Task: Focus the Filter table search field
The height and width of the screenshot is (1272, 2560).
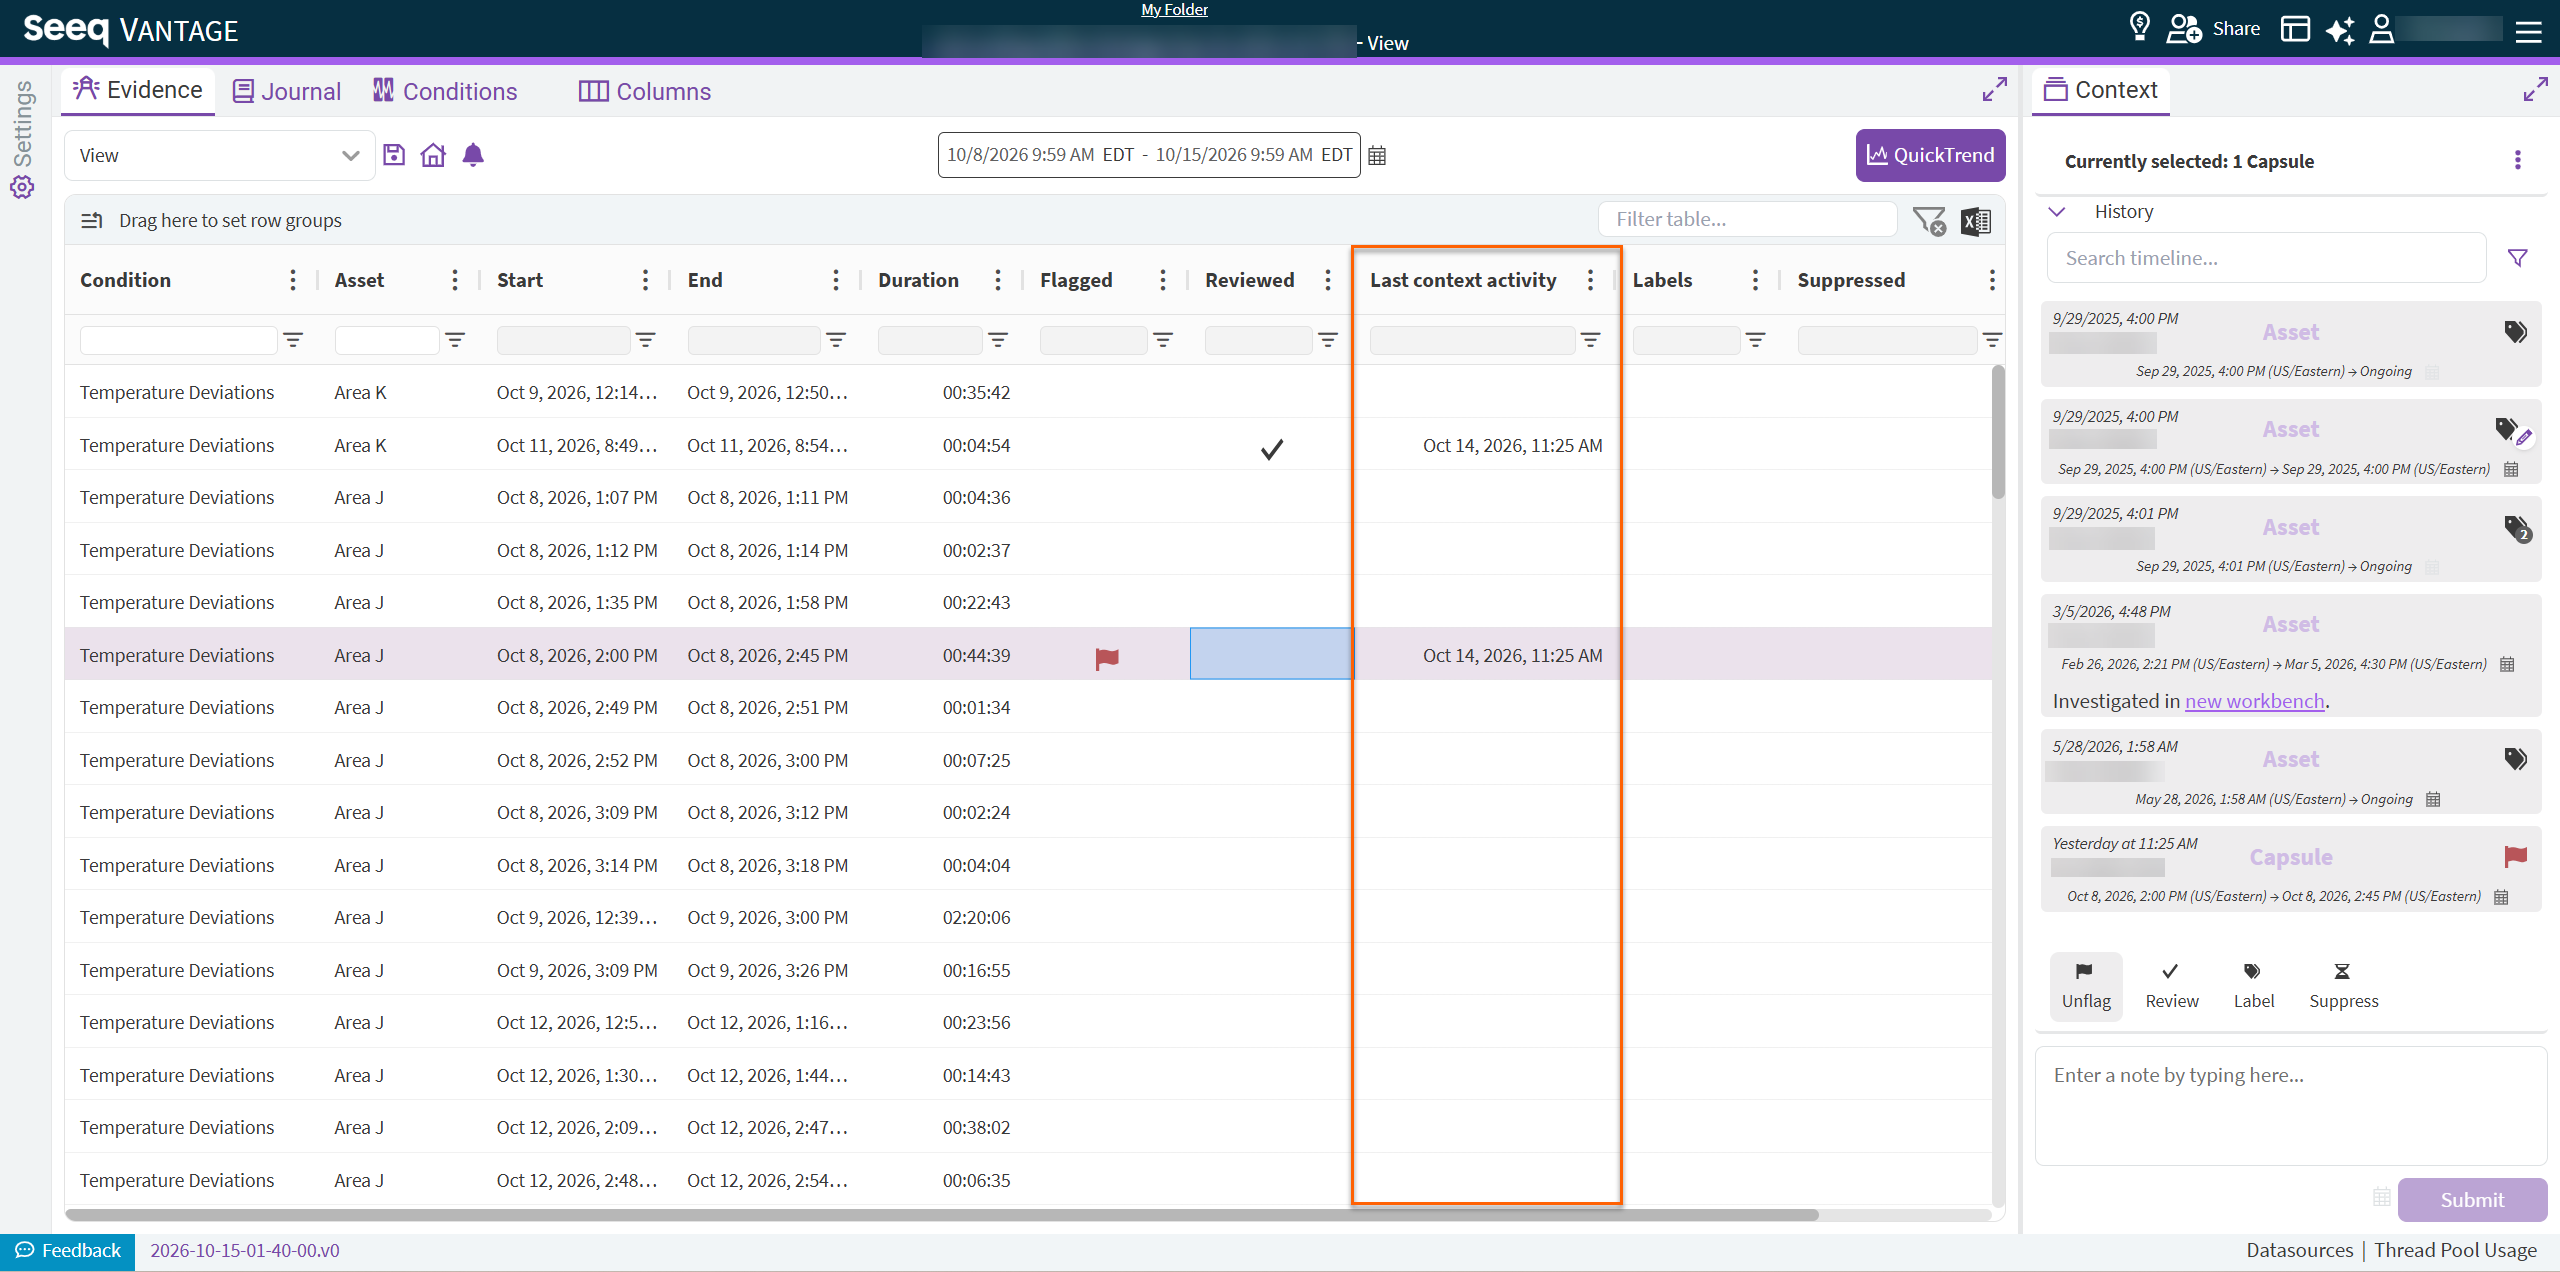Action: click(1747, 219)
